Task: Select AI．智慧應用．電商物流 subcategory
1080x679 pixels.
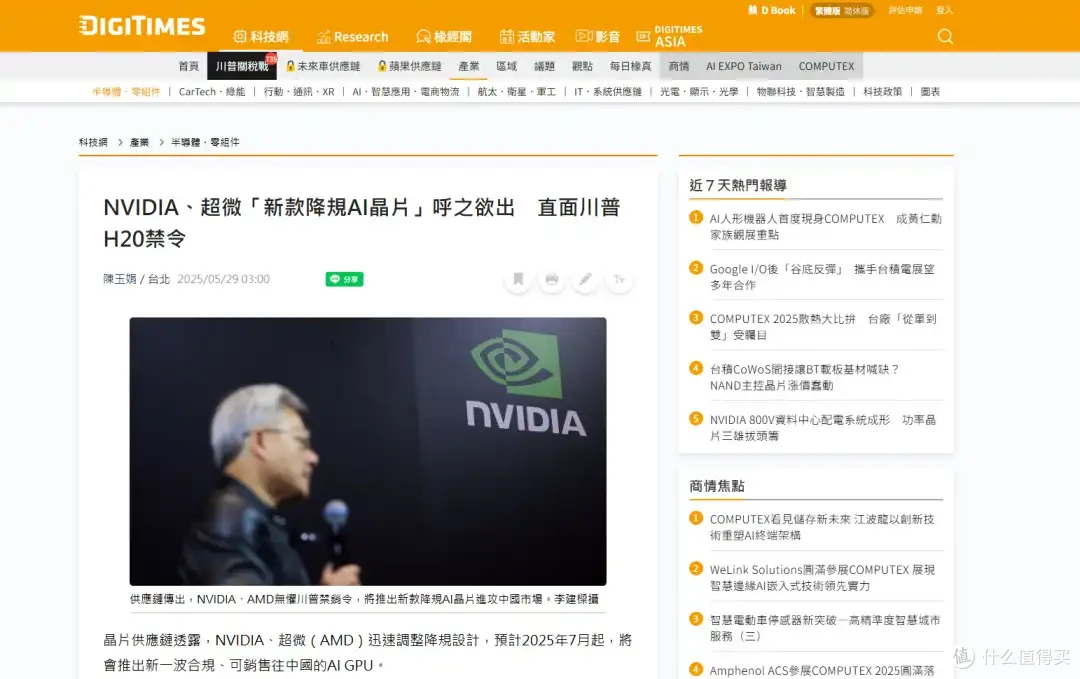Action: 406,92
